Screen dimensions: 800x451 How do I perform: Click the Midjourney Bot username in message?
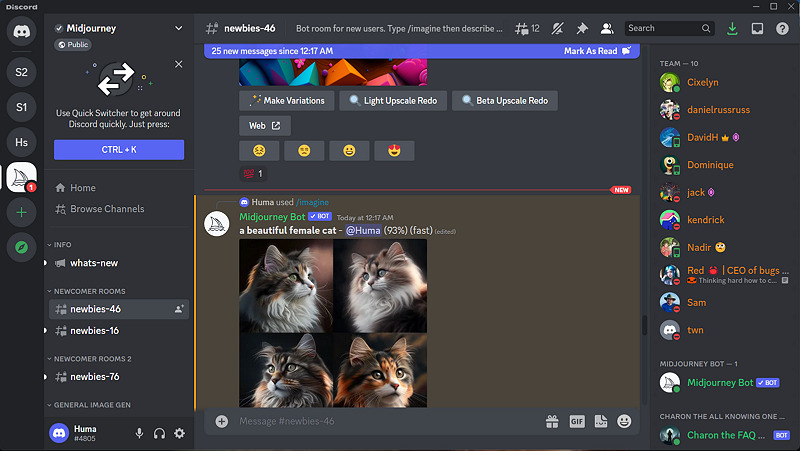point(272,217)
